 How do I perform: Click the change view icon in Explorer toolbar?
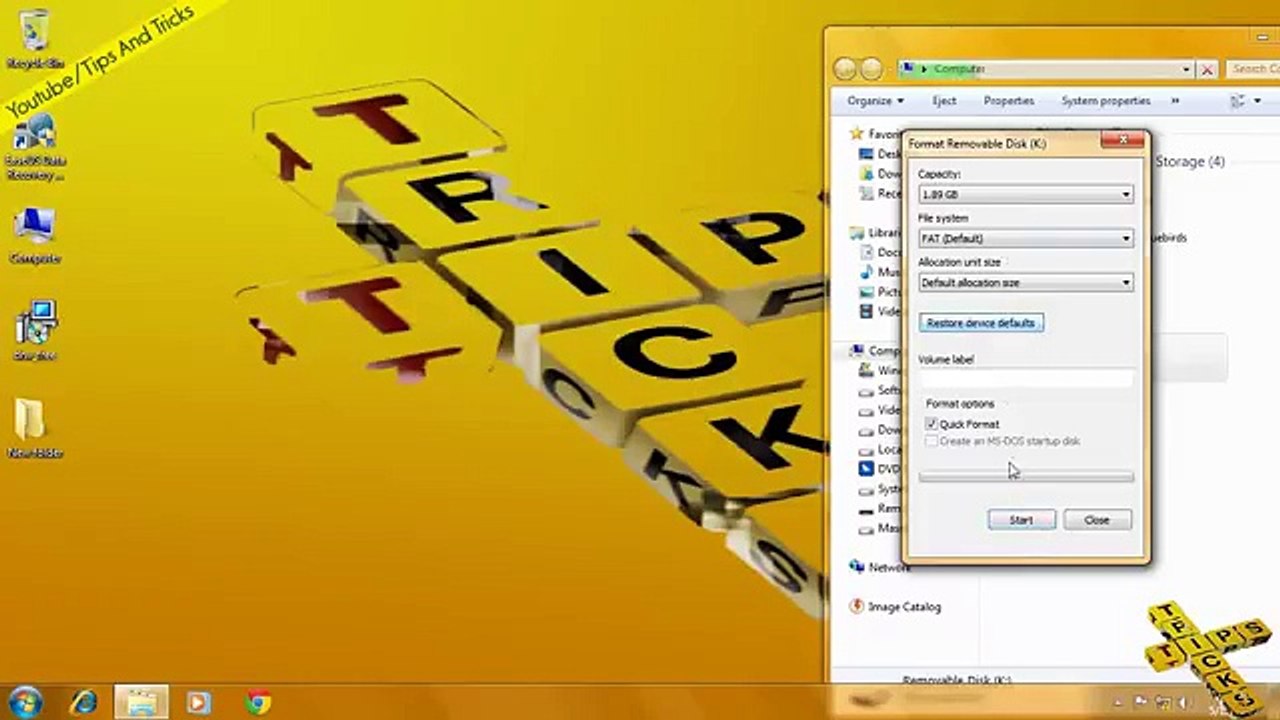point(1238,101)
